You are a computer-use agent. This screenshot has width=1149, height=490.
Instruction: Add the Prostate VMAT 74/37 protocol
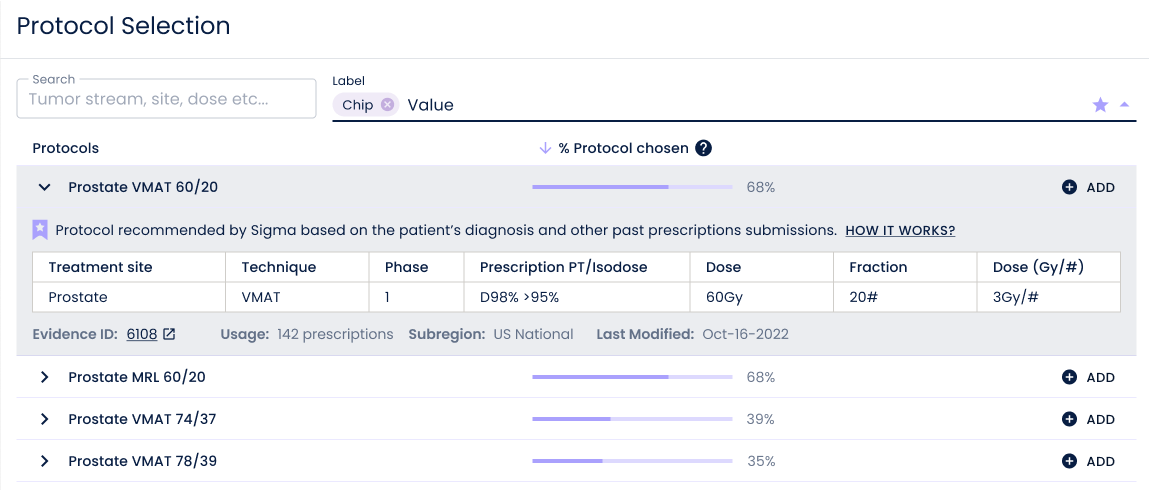tap(1088, 419)
